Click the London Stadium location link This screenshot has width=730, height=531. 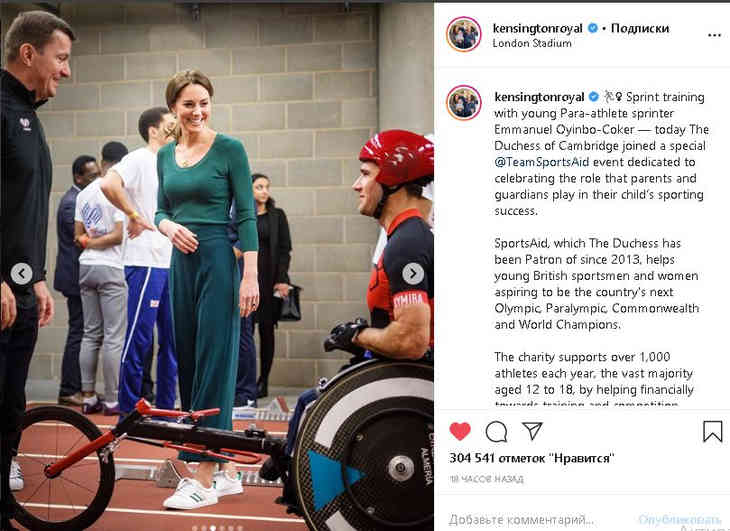click(532, 43)
